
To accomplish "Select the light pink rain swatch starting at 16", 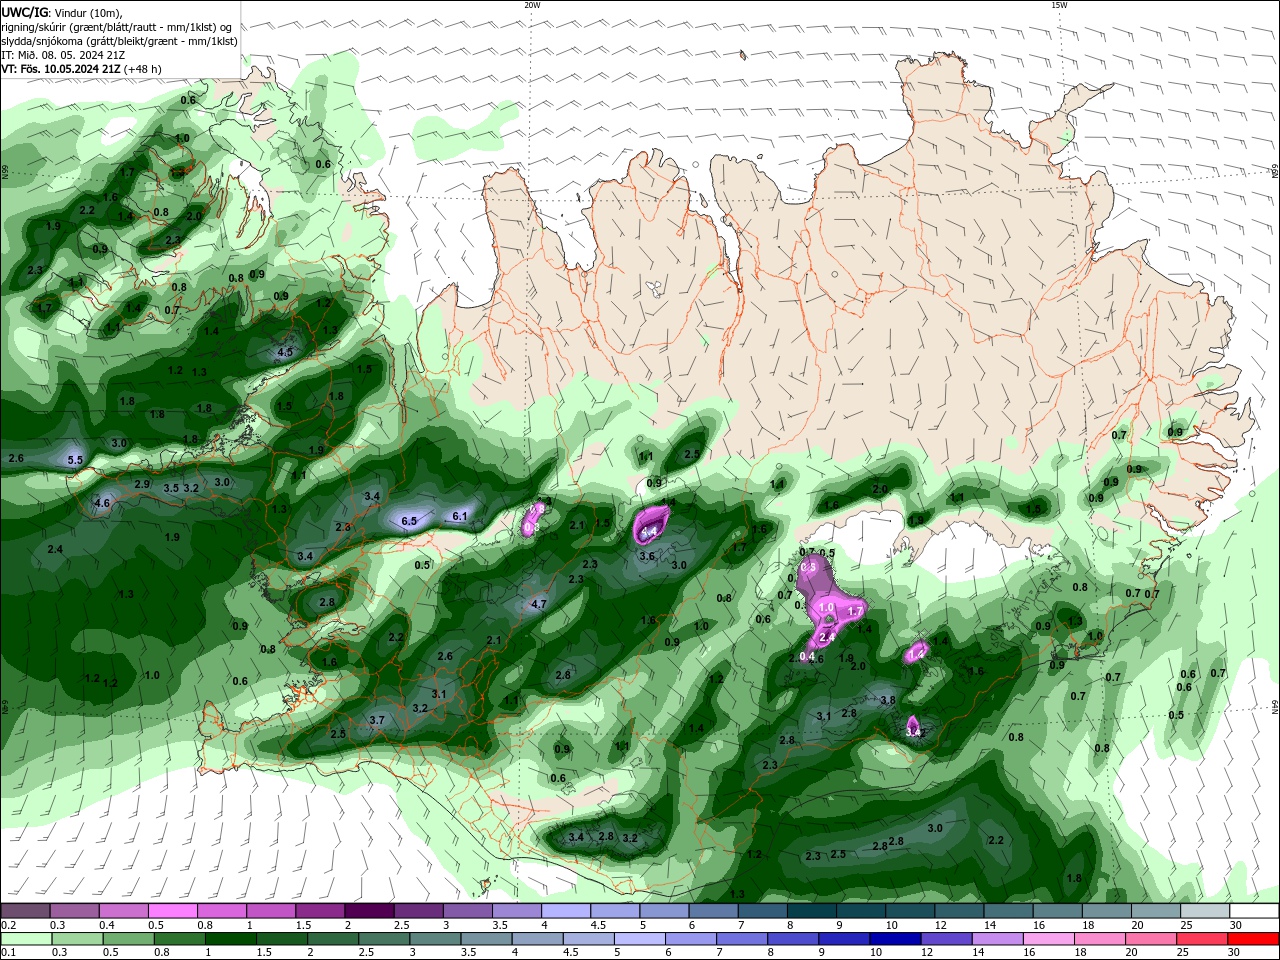I will 1049,939.
